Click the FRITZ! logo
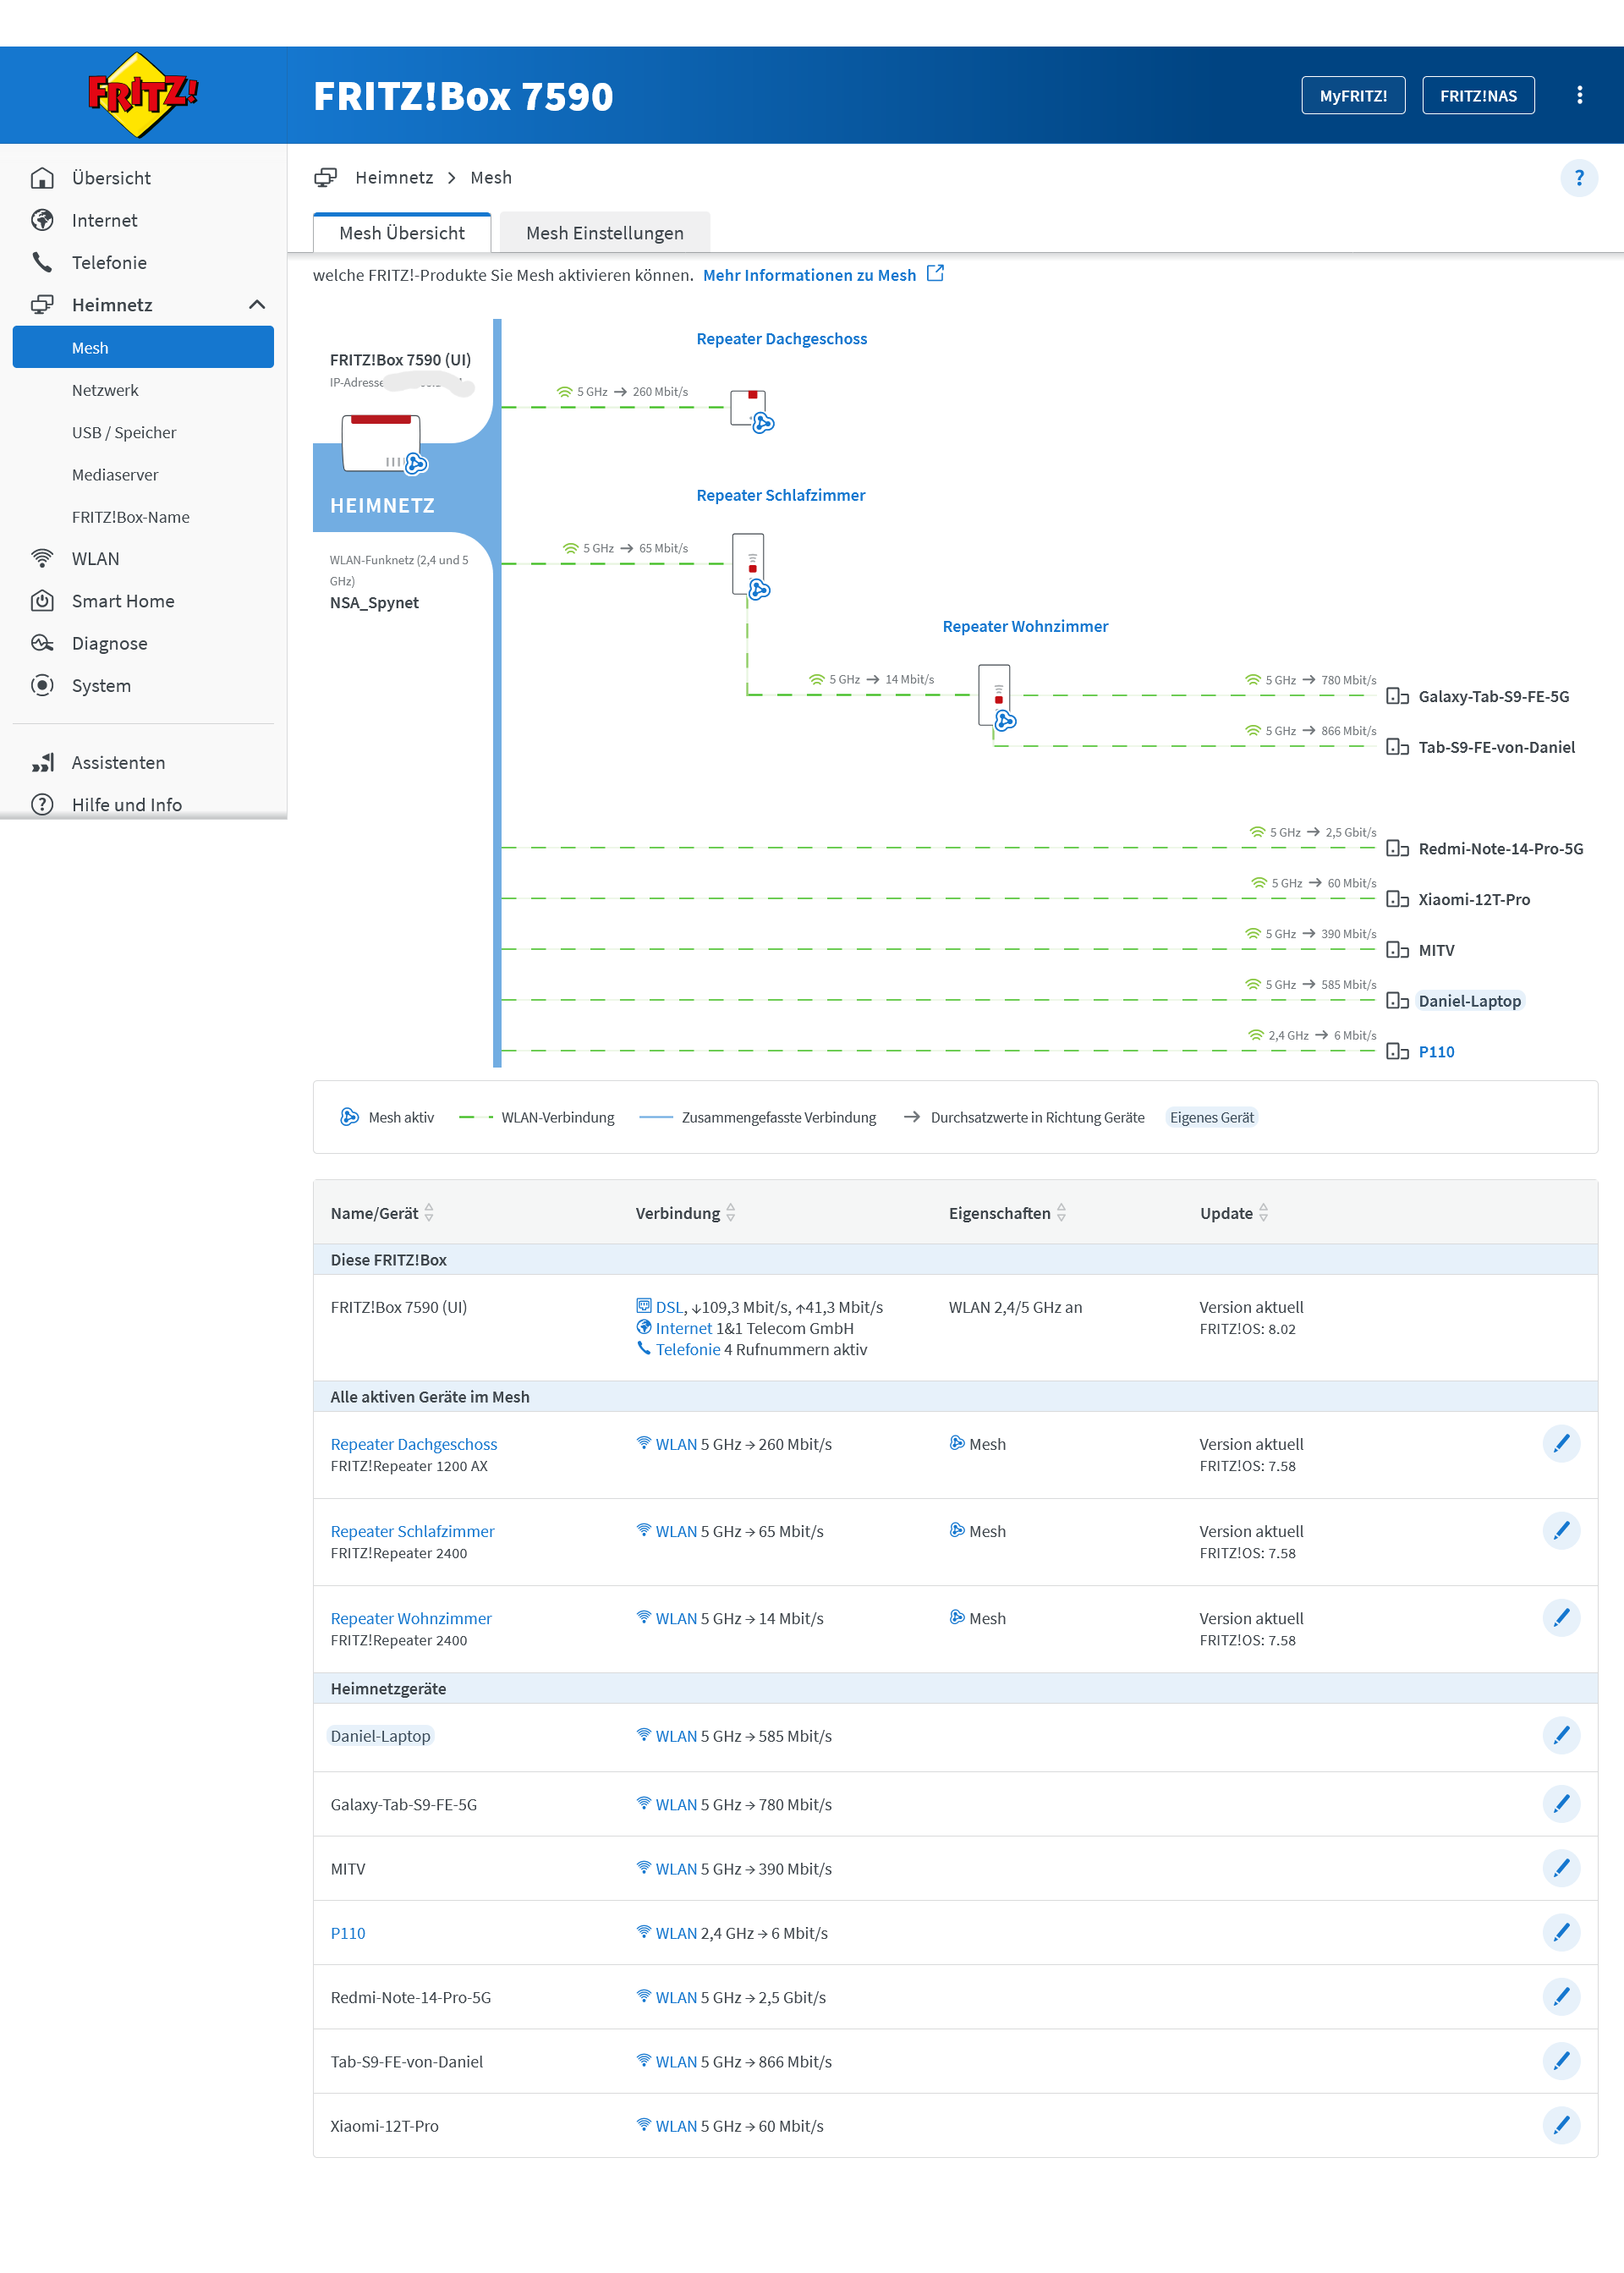The image size is (1624, 2273). 143,94
